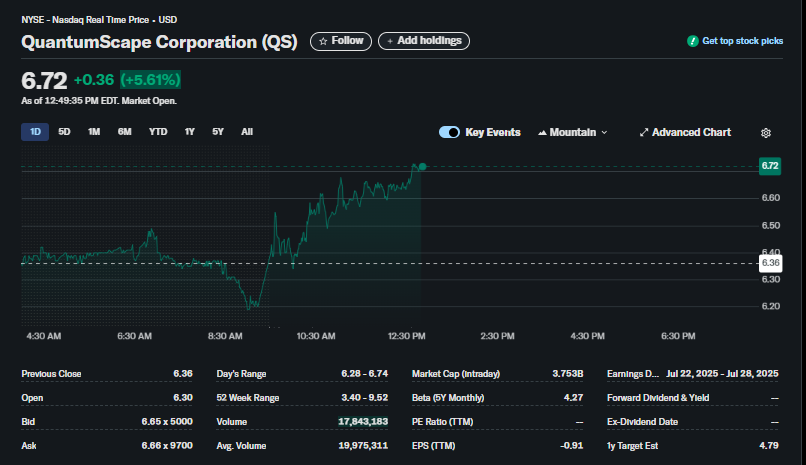Click the Earnings Date range Jul 22 - Jul 28

click(x=722, y=374)
